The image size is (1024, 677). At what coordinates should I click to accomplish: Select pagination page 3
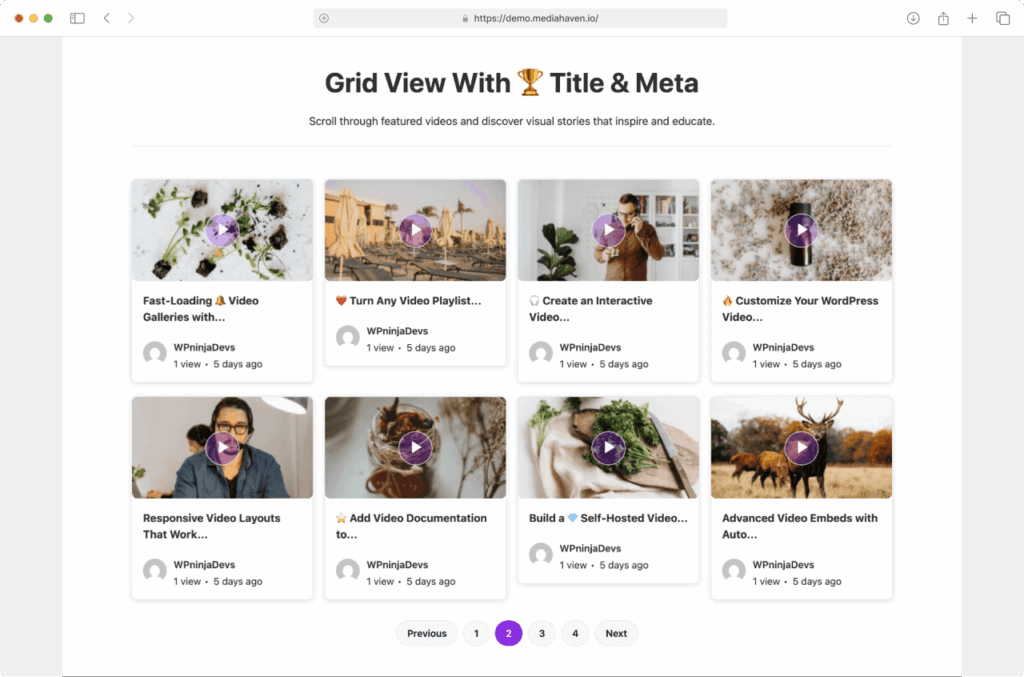(x=541, y=633)
